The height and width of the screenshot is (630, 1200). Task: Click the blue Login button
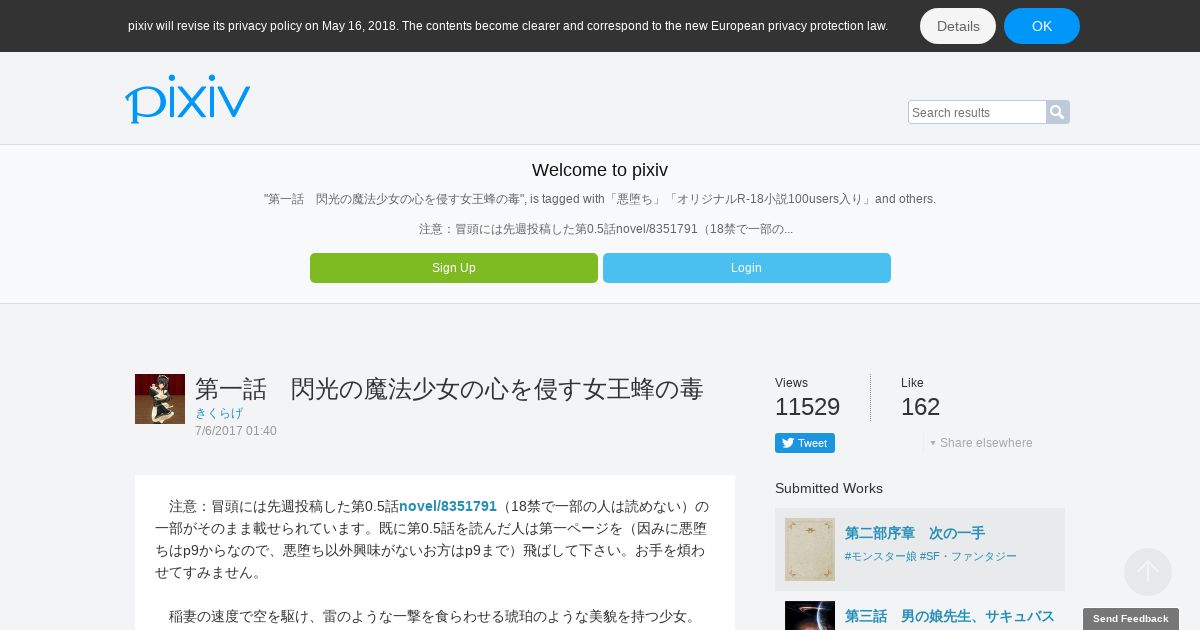click(x=747, y=268)
